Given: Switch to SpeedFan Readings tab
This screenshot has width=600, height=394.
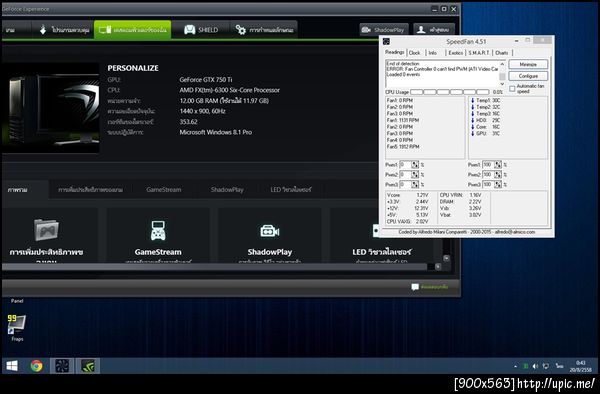Looking at the screenshot, I should [395, 52].
